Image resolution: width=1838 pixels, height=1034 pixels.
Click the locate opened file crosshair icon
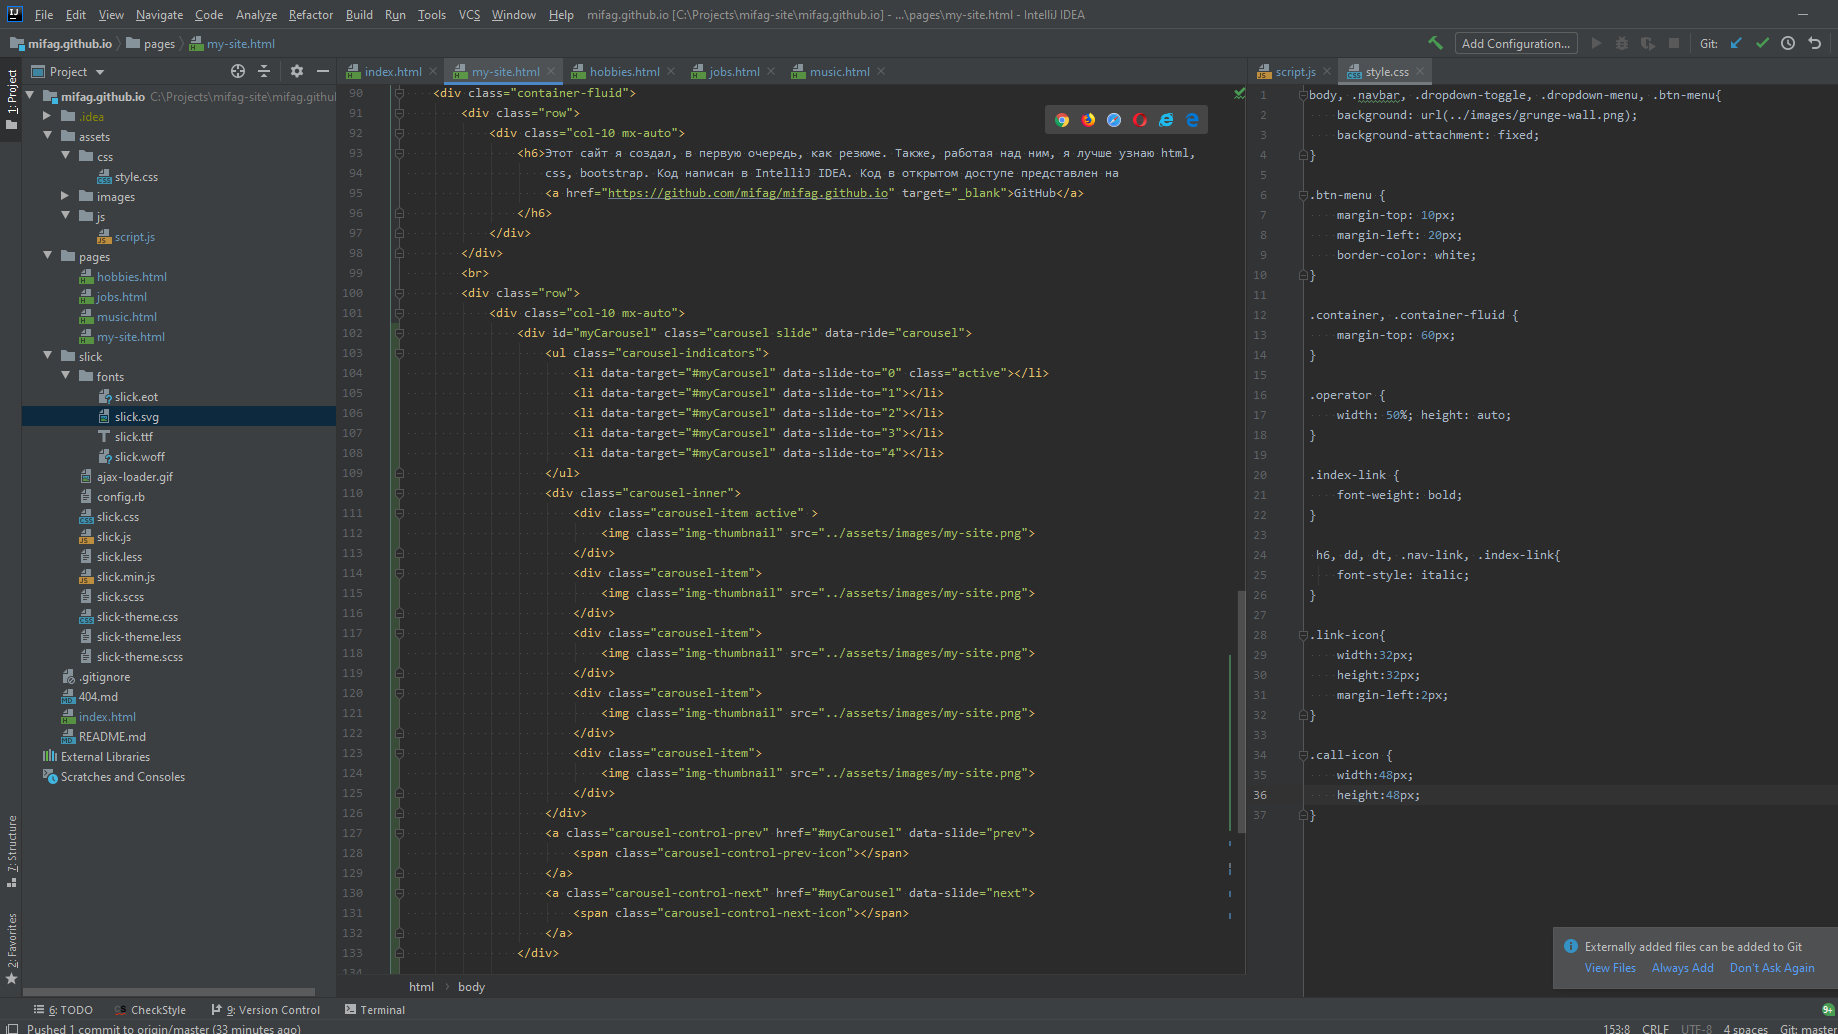238,71
